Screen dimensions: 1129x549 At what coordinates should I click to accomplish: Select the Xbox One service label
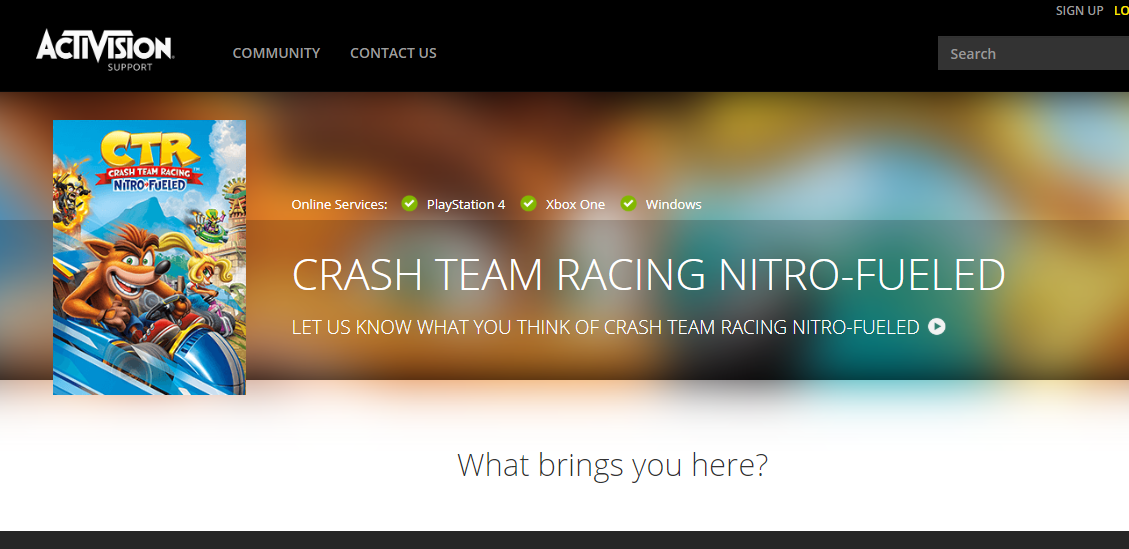coord(575,205)
